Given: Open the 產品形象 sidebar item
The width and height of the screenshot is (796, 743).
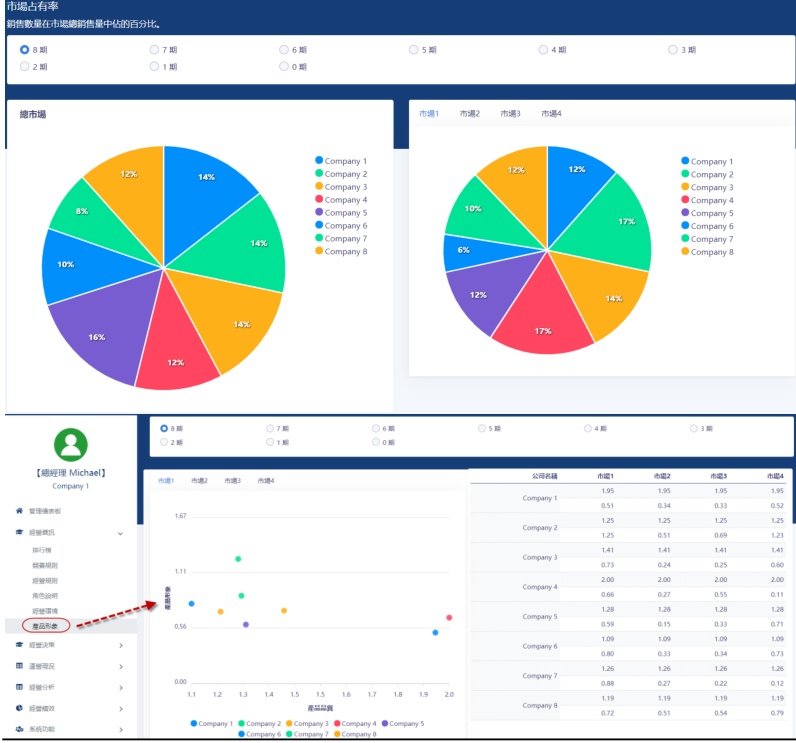Looking at the screenshot, I should (46, 625).
